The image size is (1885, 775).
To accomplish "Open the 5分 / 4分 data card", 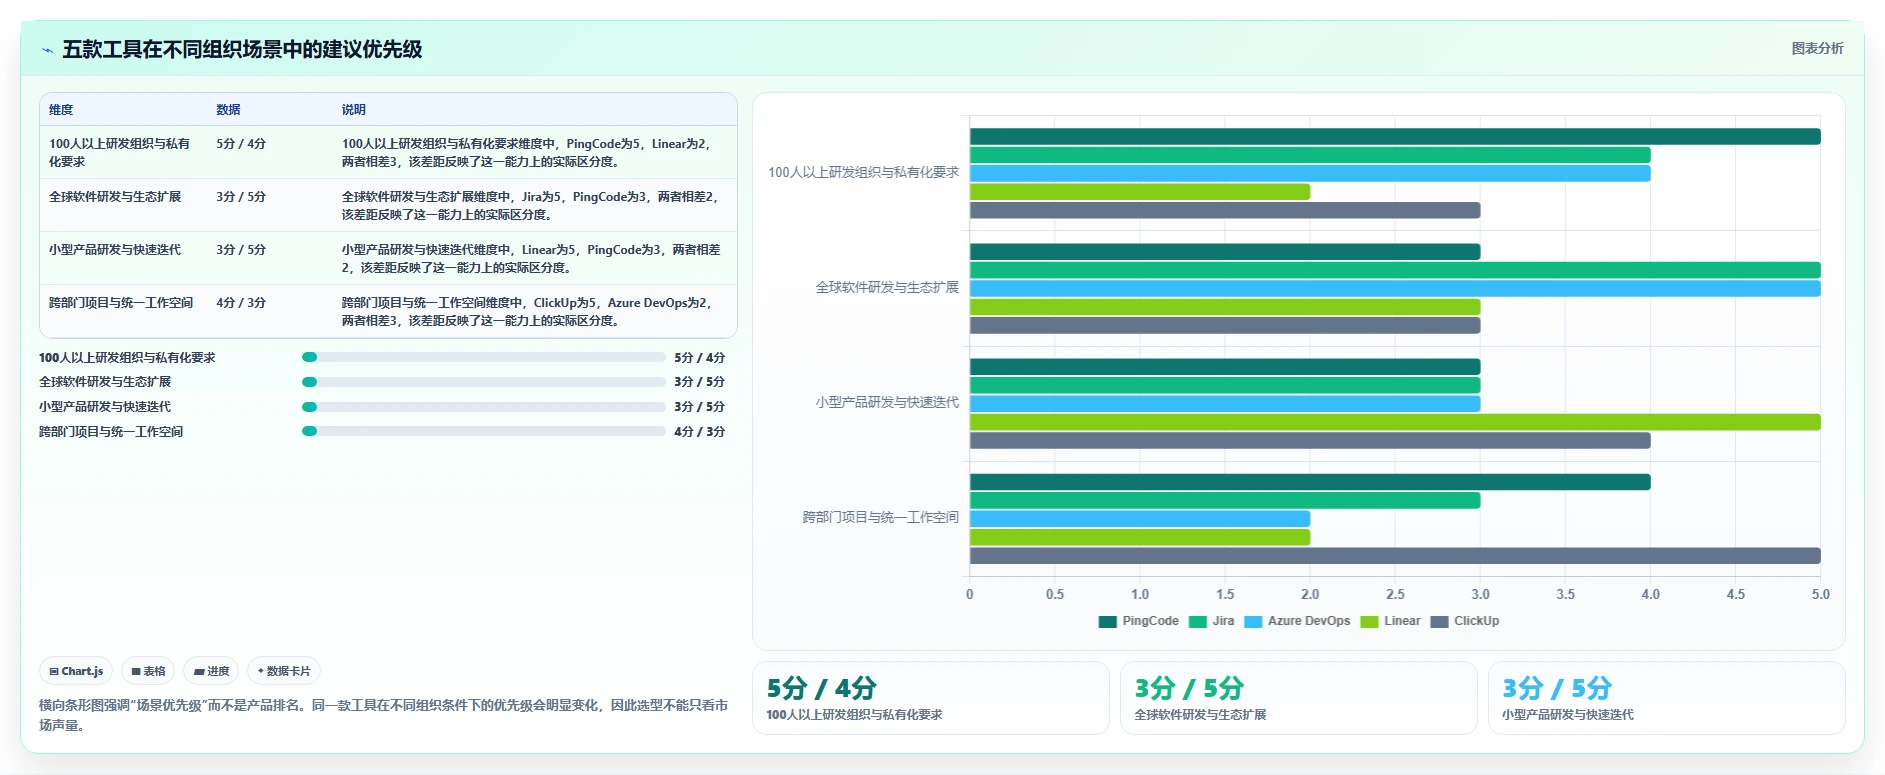I will click(931, 698).
